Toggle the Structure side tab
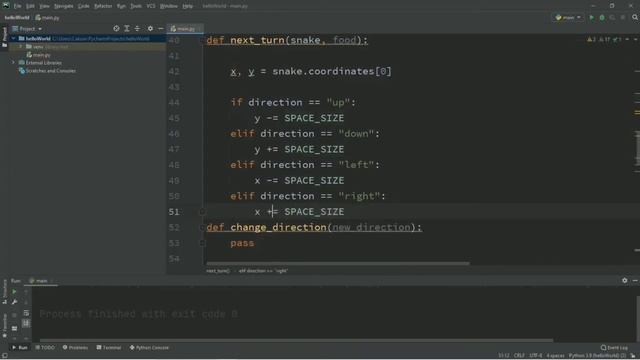Image resolution: width=640 pixels, height=360 pixels. [4, 291]
